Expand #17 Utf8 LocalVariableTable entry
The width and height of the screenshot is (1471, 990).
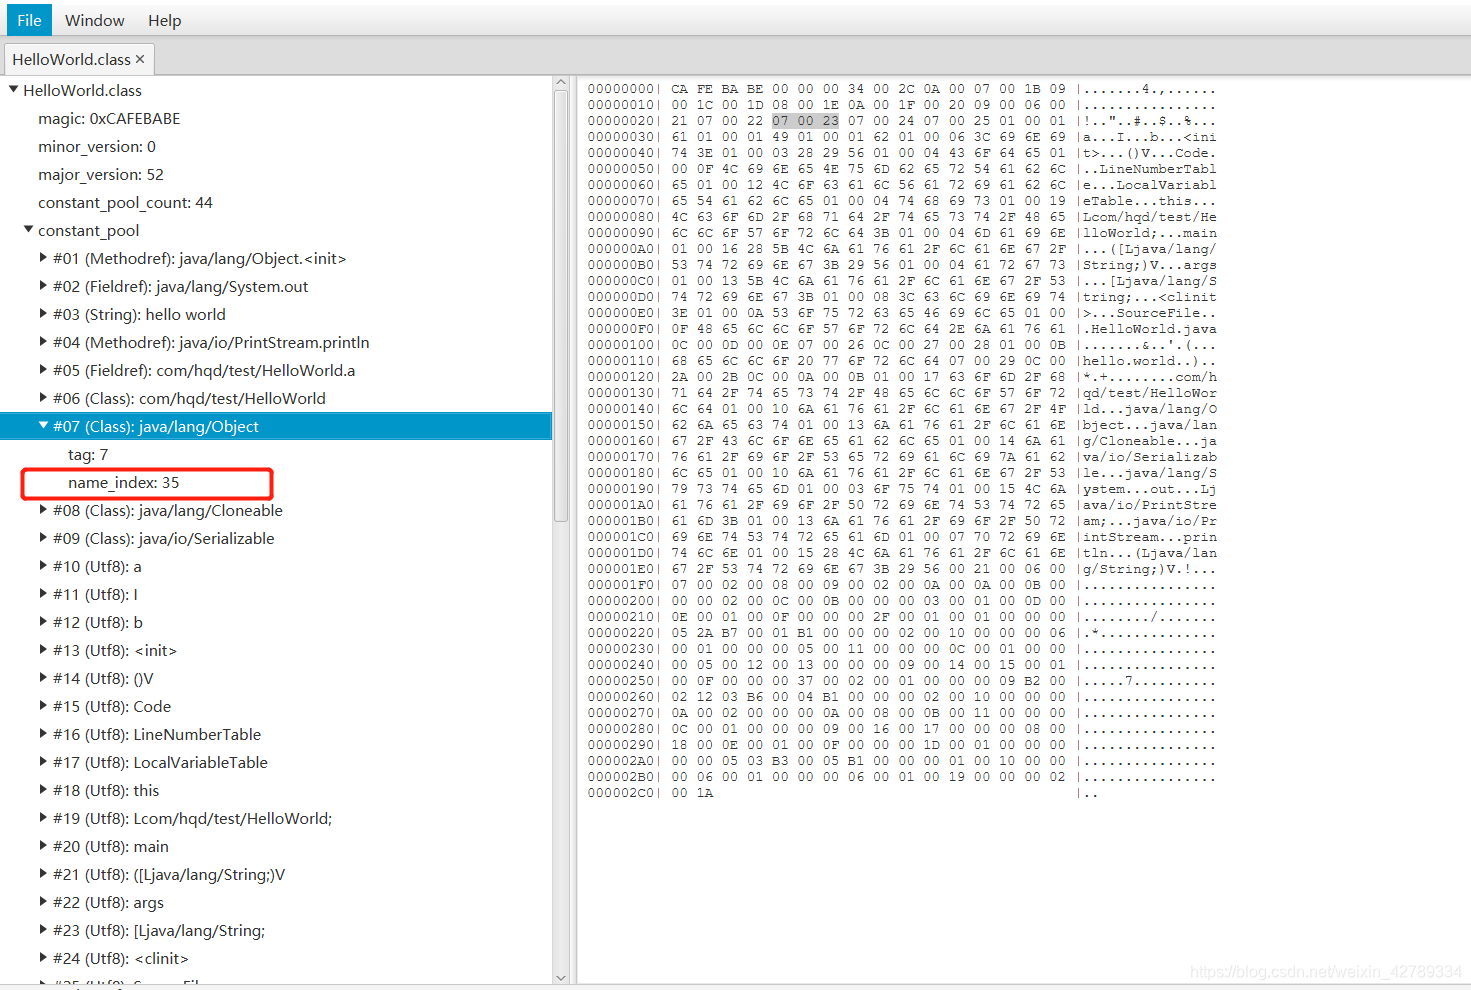coord(44,761)
